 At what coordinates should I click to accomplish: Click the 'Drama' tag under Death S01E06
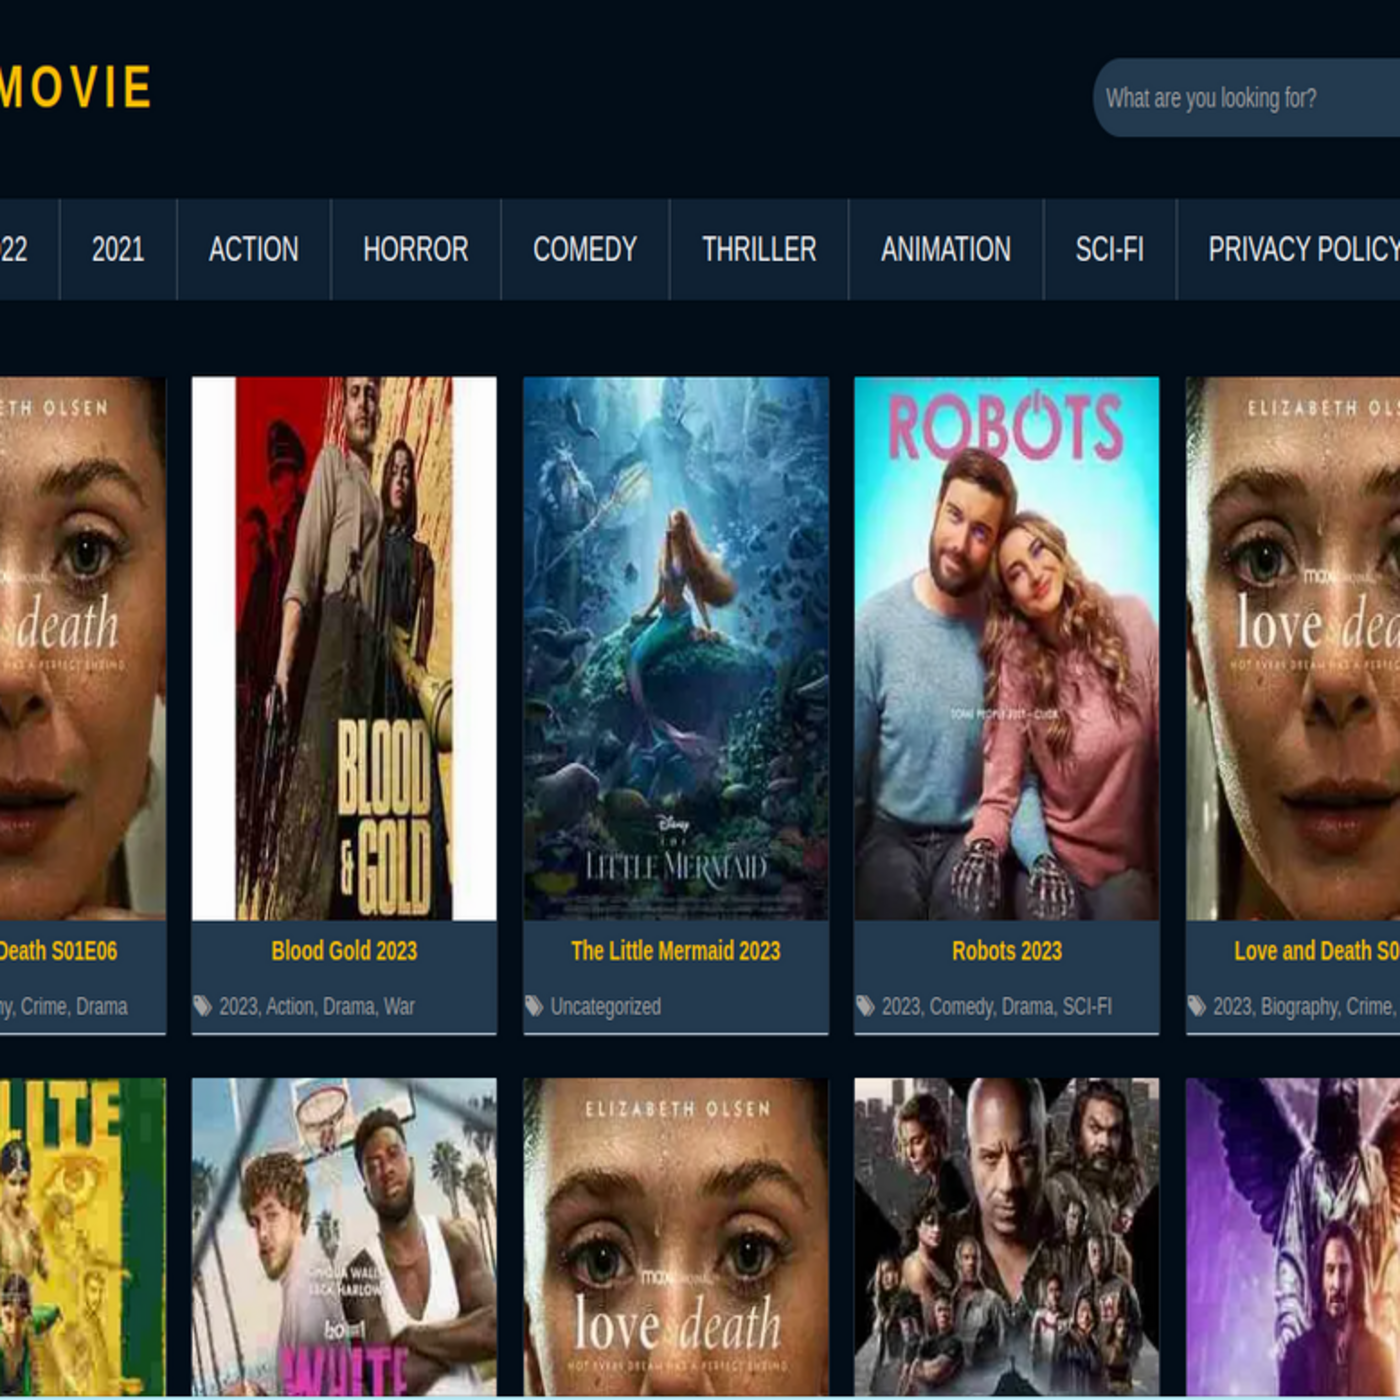point(102,1006)
